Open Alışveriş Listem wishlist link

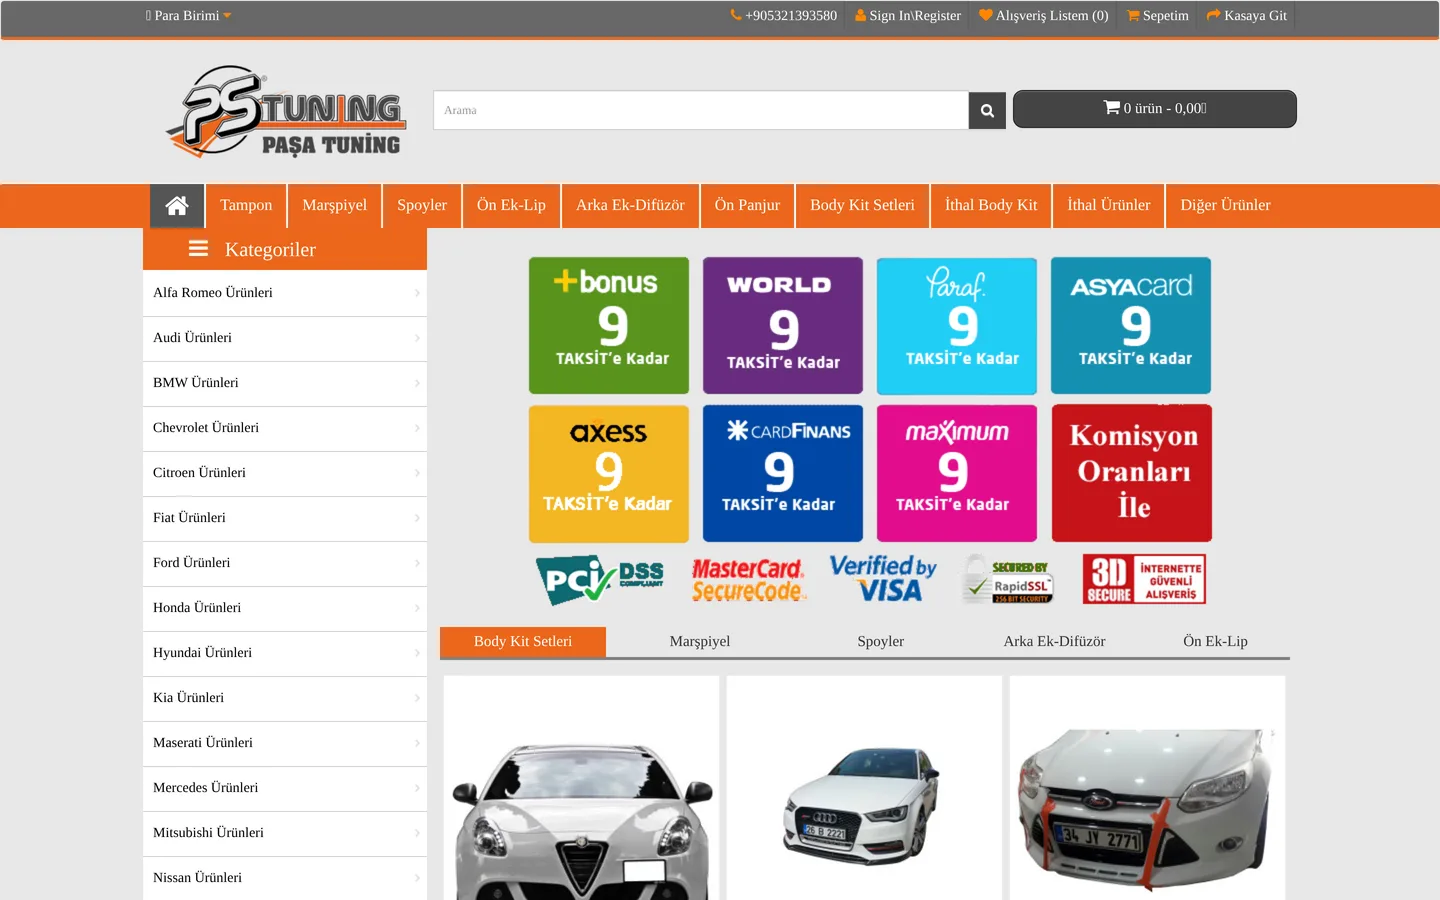click(x=1044, y=16)
